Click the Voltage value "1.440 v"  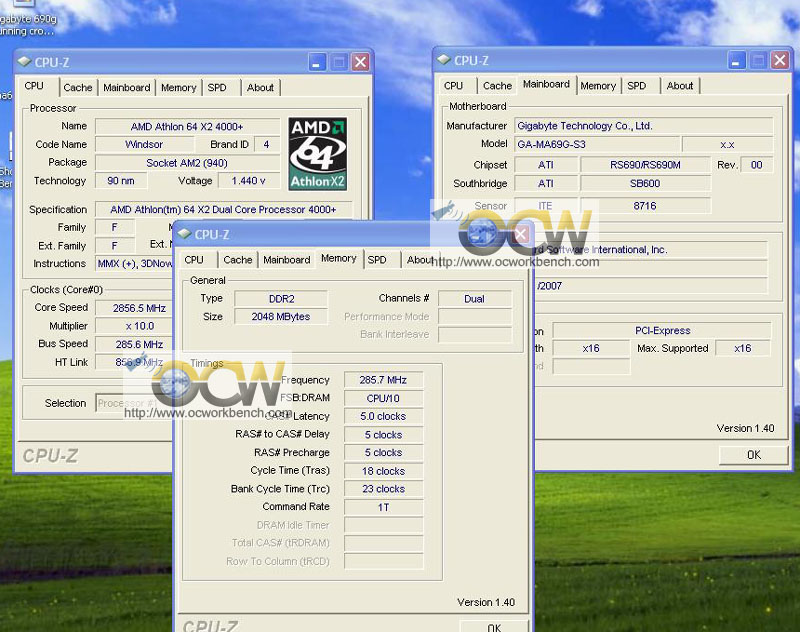pos(248,181)
